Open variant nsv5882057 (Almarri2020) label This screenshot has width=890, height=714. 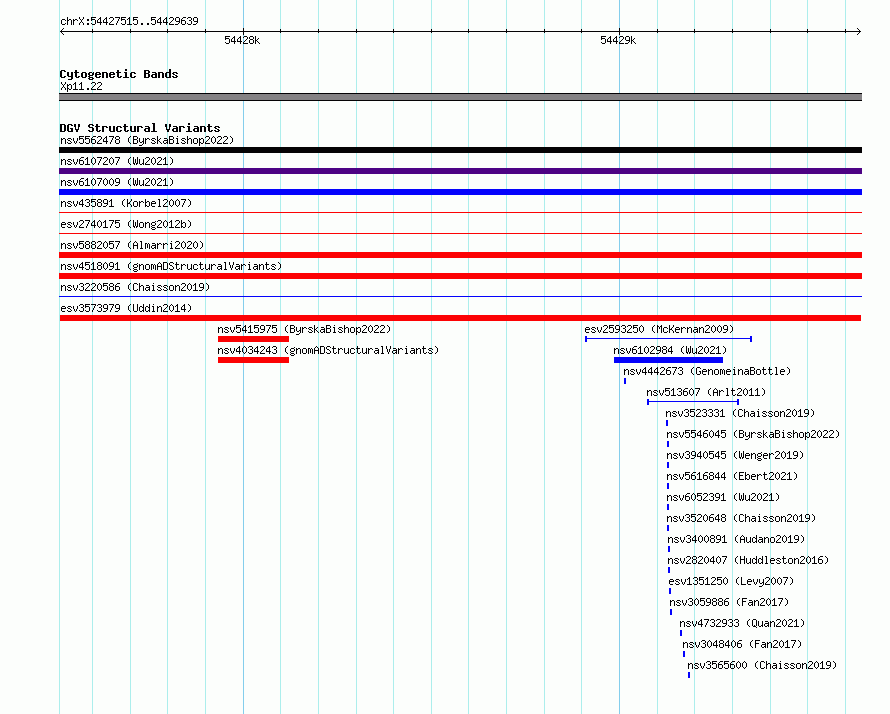coord(132,245)
